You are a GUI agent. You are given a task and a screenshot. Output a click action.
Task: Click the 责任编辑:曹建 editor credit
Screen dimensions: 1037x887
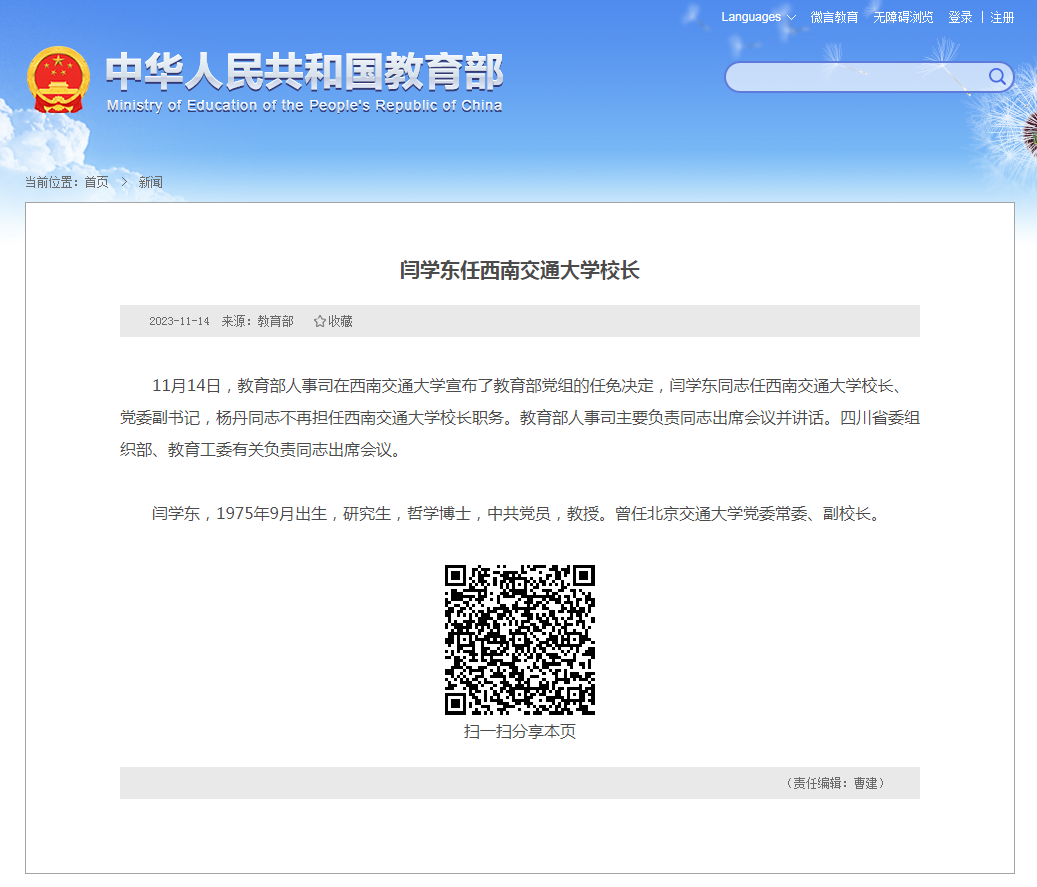tap(836, 783)
